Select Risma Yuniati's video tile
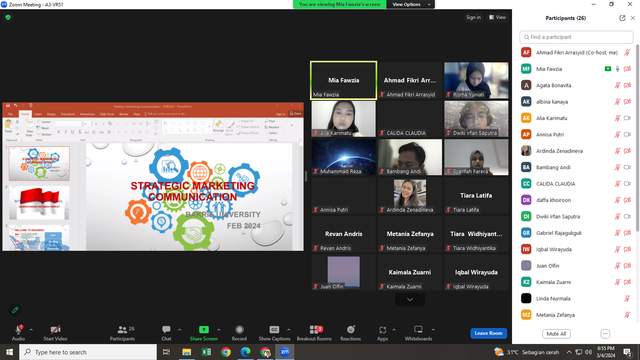Screen dimensions: 640x360 (476, 80)
